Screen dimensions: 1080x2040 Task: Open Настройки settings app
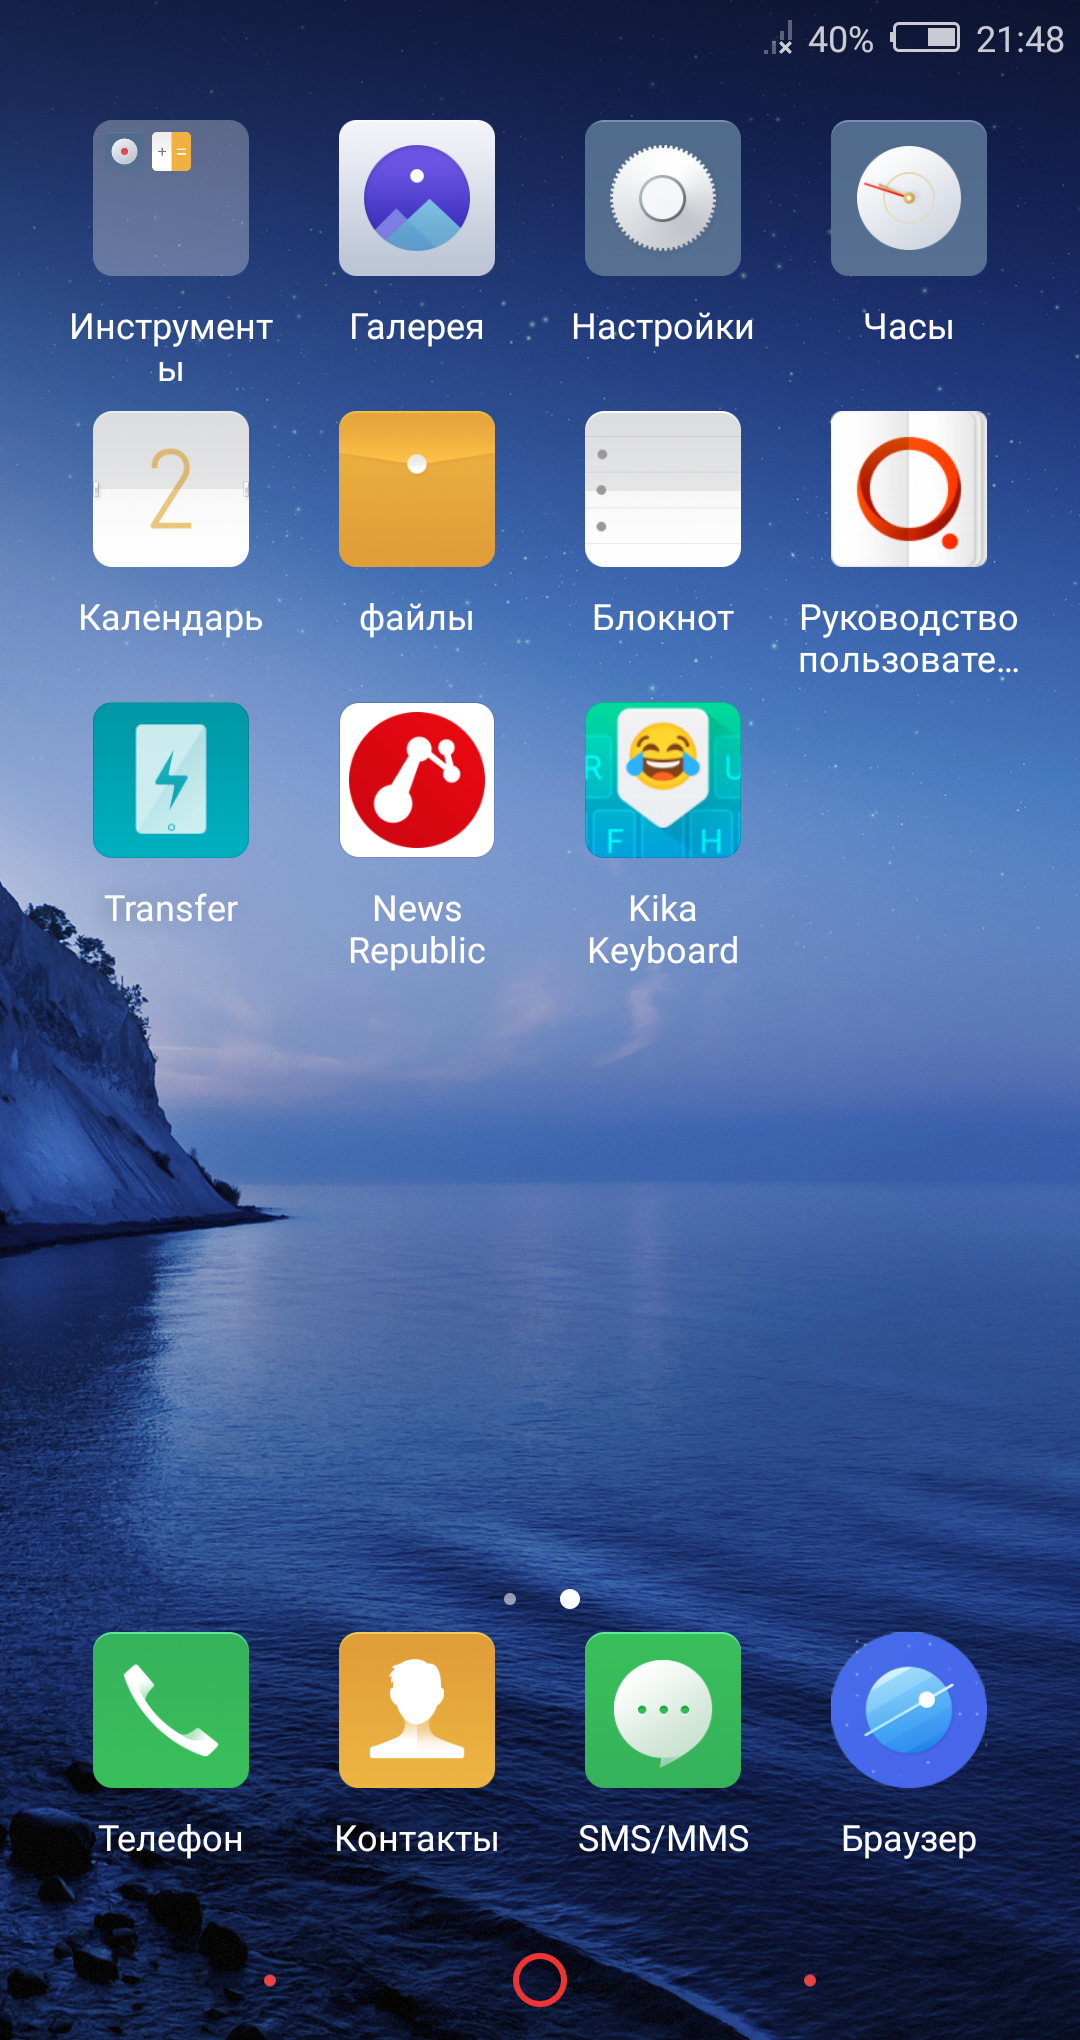[x=663, y=198]
